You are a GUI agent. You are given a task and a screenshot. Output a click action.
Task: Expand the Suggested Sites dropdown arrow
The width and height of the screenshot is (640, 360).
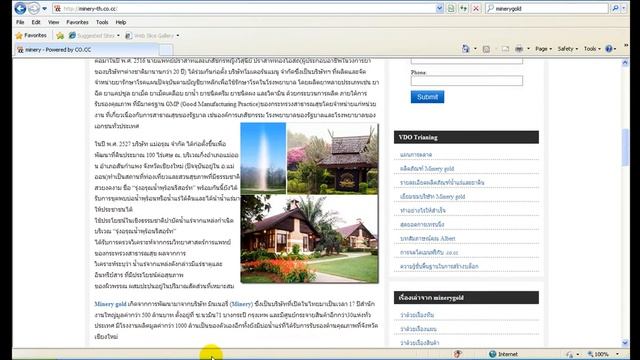pos(118,36)
